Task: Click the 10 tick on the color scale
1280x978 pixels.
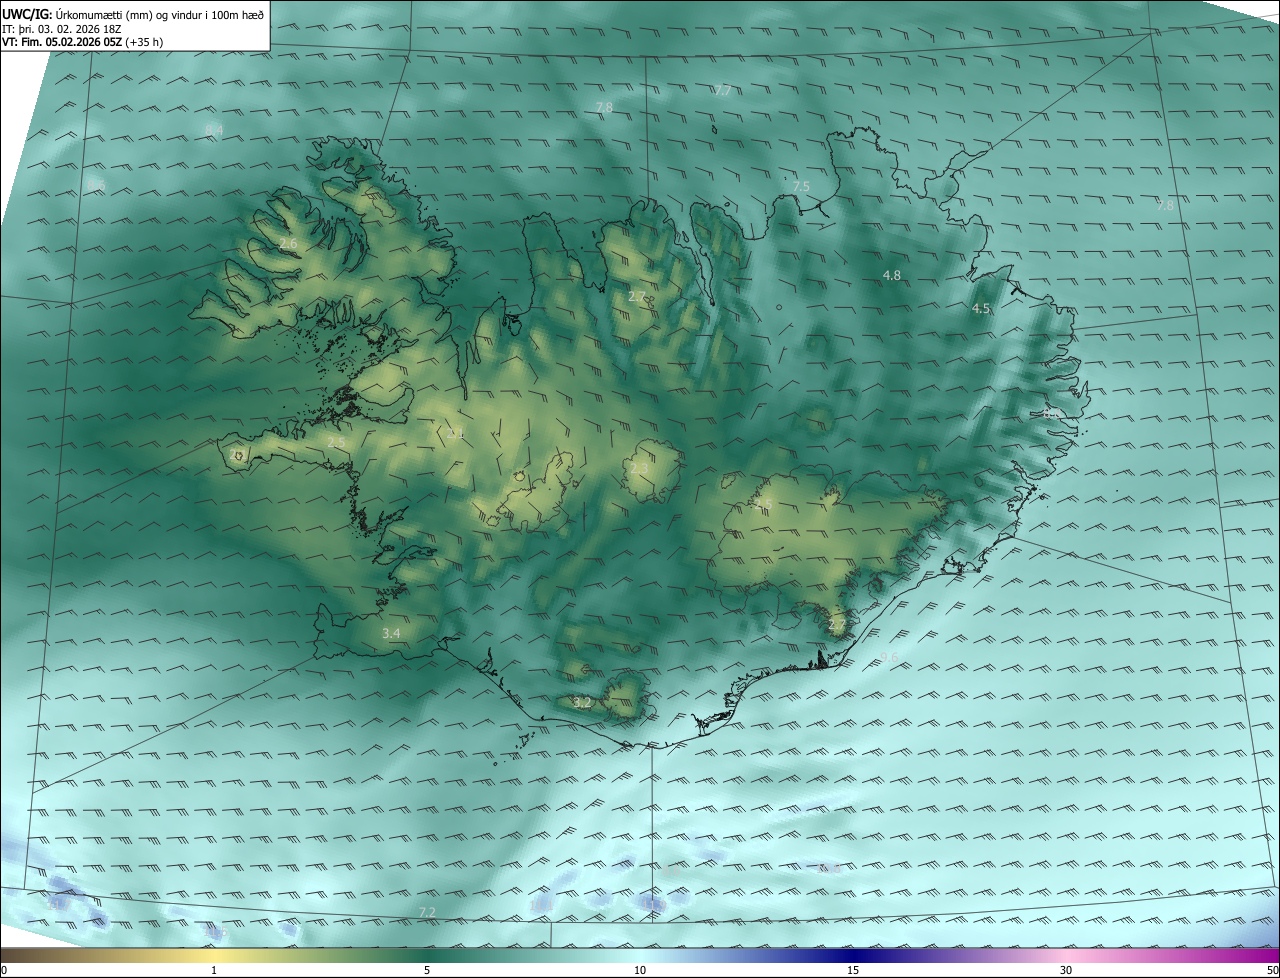Action: (x=640, y=971)
